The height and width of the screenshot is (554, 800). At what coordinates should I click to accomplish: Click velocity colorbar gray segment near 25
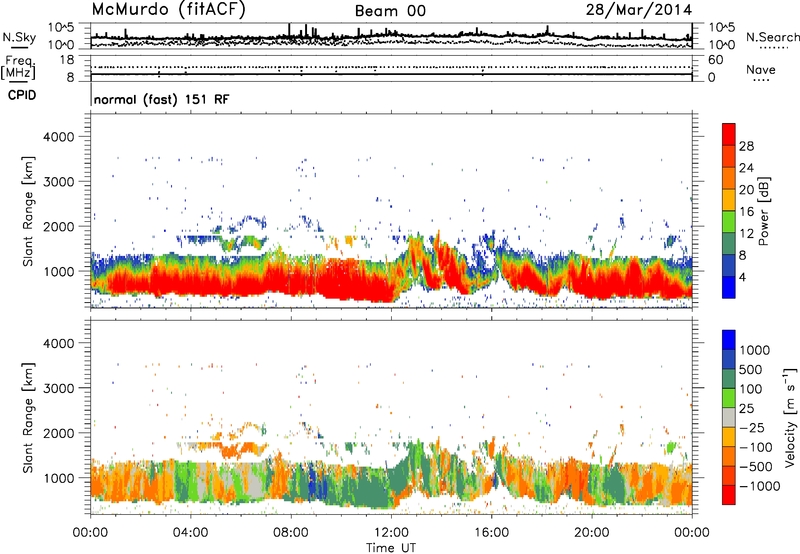point(729,417)
